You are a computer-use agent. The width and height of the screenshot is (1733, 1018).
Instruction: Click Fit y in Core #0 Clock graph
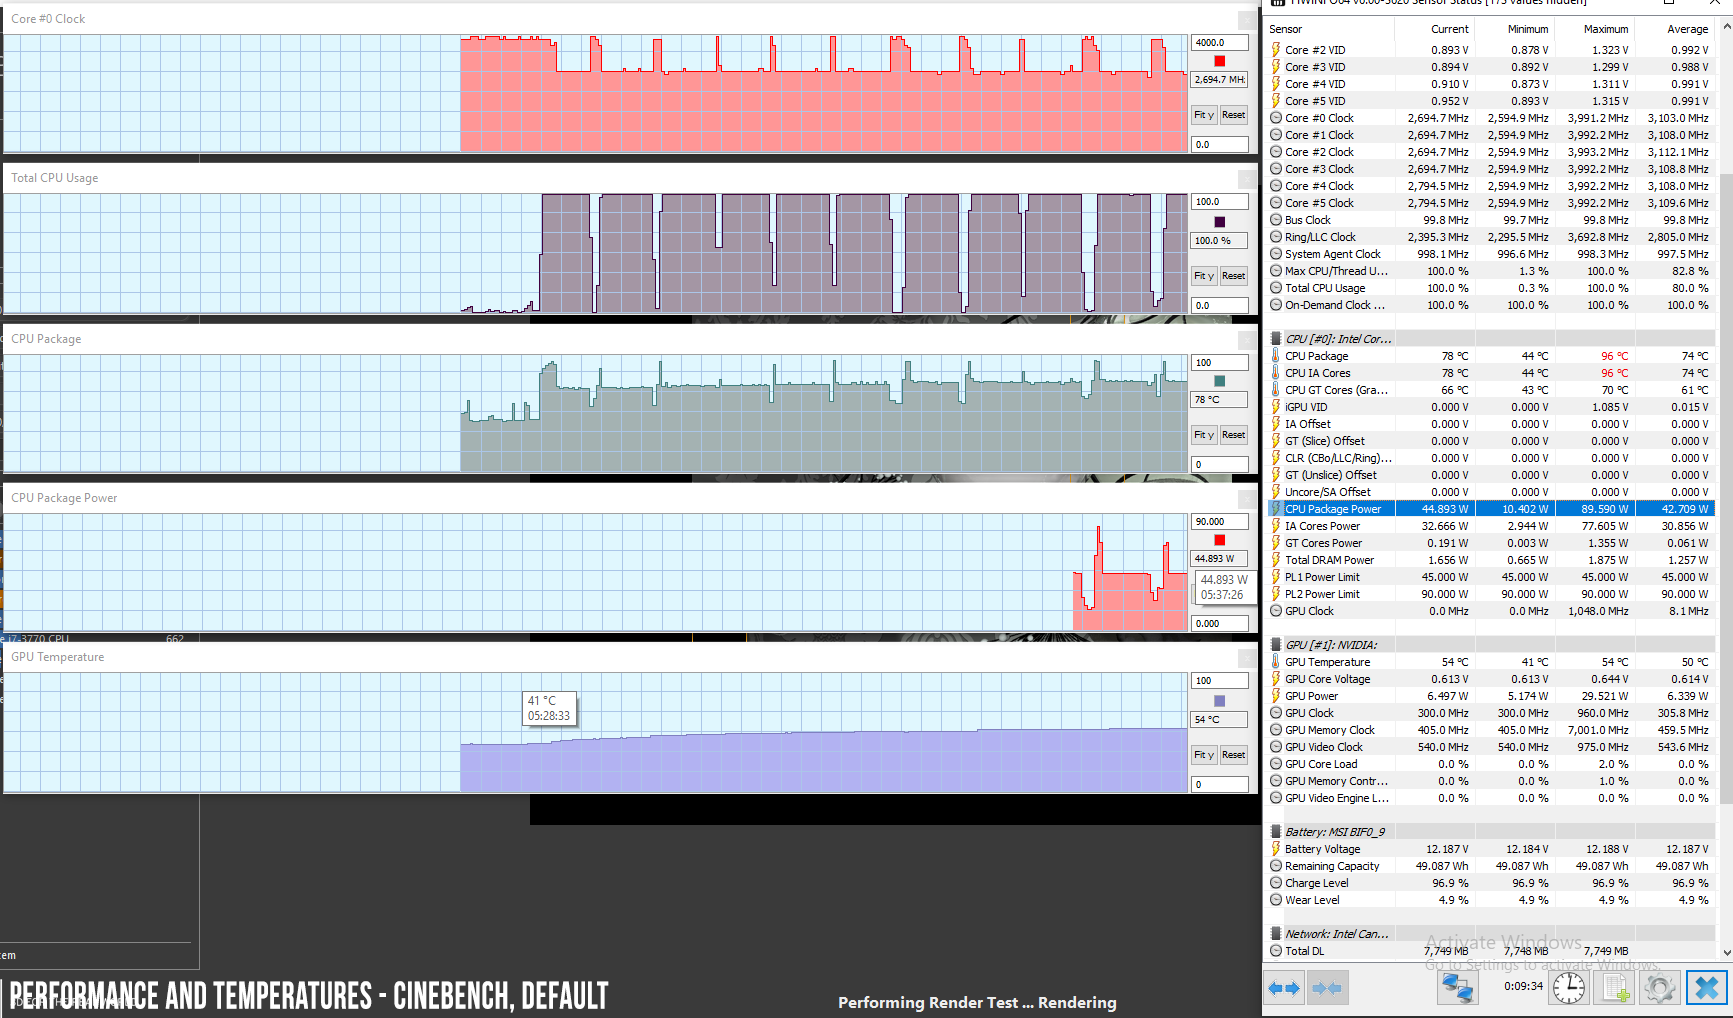[x=1204, y=115]
